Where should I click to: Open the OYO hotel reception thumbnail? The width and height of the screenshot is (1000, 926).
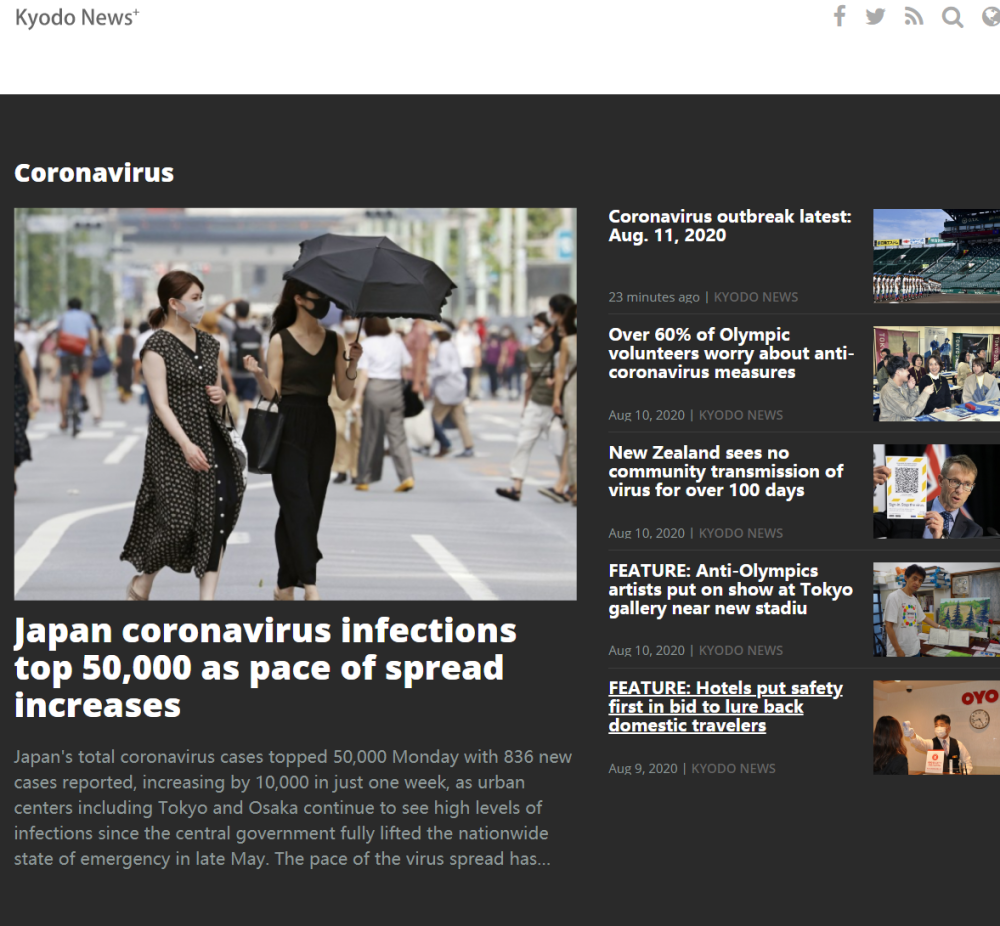[x=936, y=727]
